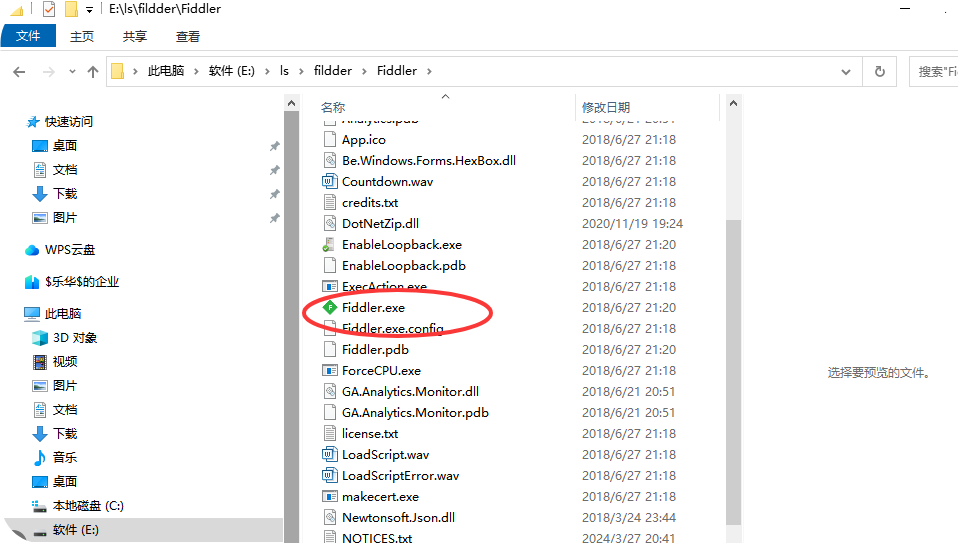
Task: Expand the chevron after fildder in breadcrumb
Action: coord(364,71)
